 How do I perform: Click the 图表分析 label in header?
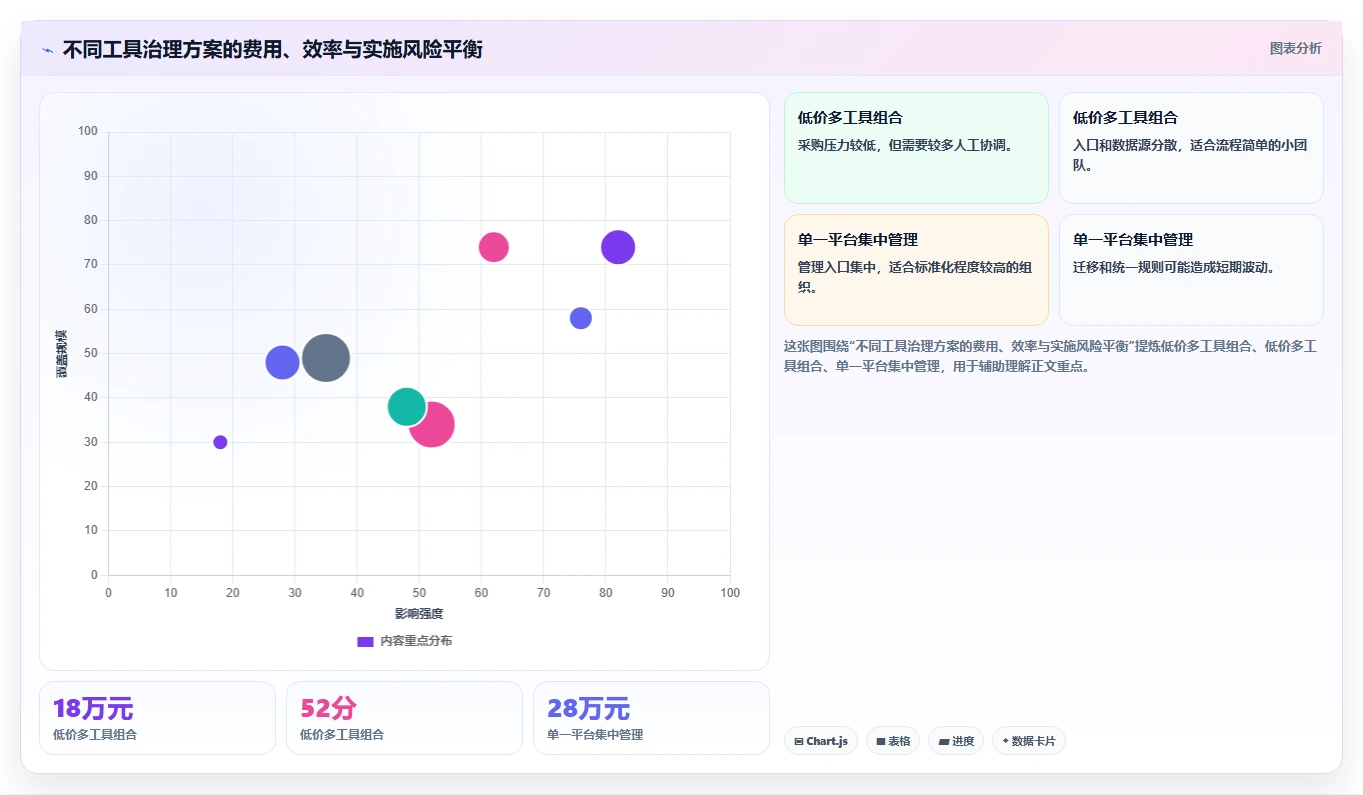click(x=1295, y=48)
